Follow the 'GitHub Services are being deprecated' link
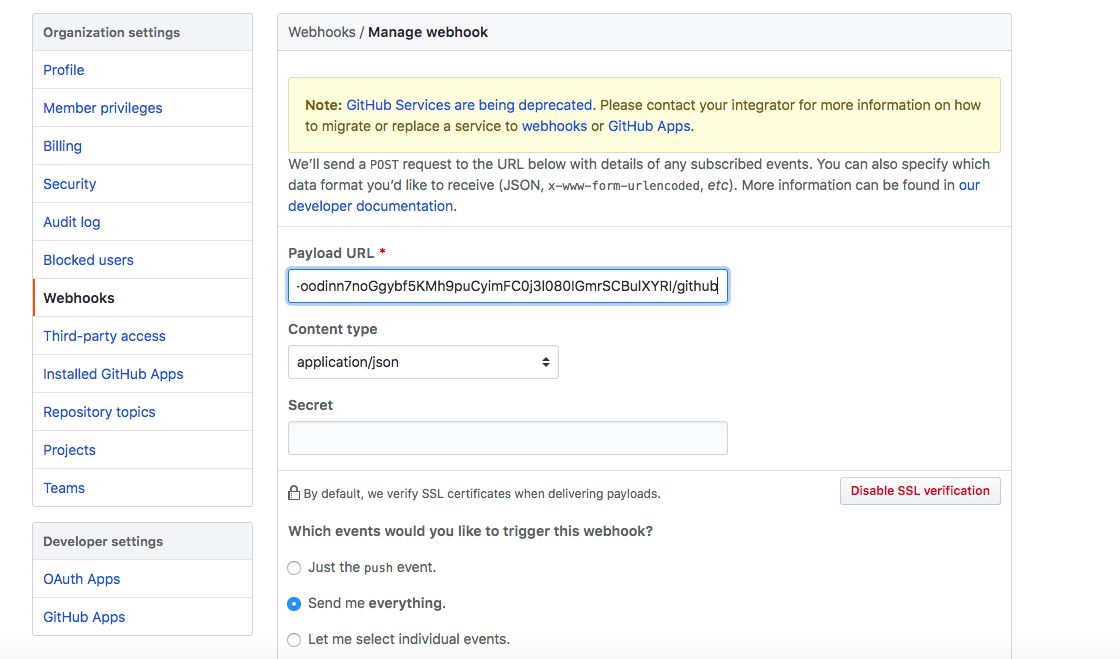The height and width of the screenshot is (659, 1120). coord(469,105)
